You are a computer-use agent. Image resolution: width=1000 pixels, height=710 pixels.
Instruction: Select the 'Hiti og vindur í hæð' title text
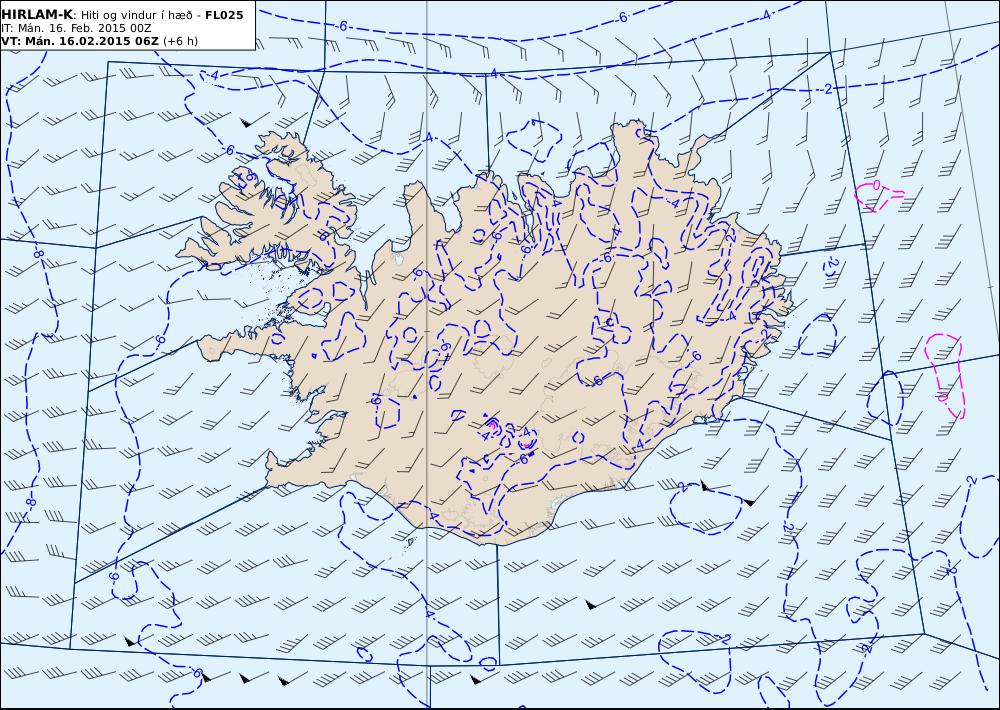(x=139, y=15)
